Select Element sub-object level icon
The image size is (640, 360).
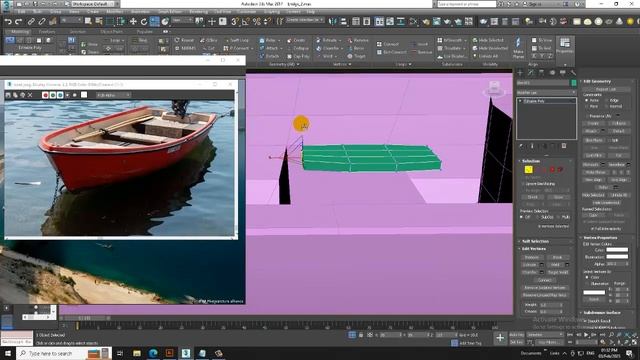tap(560, 169)
